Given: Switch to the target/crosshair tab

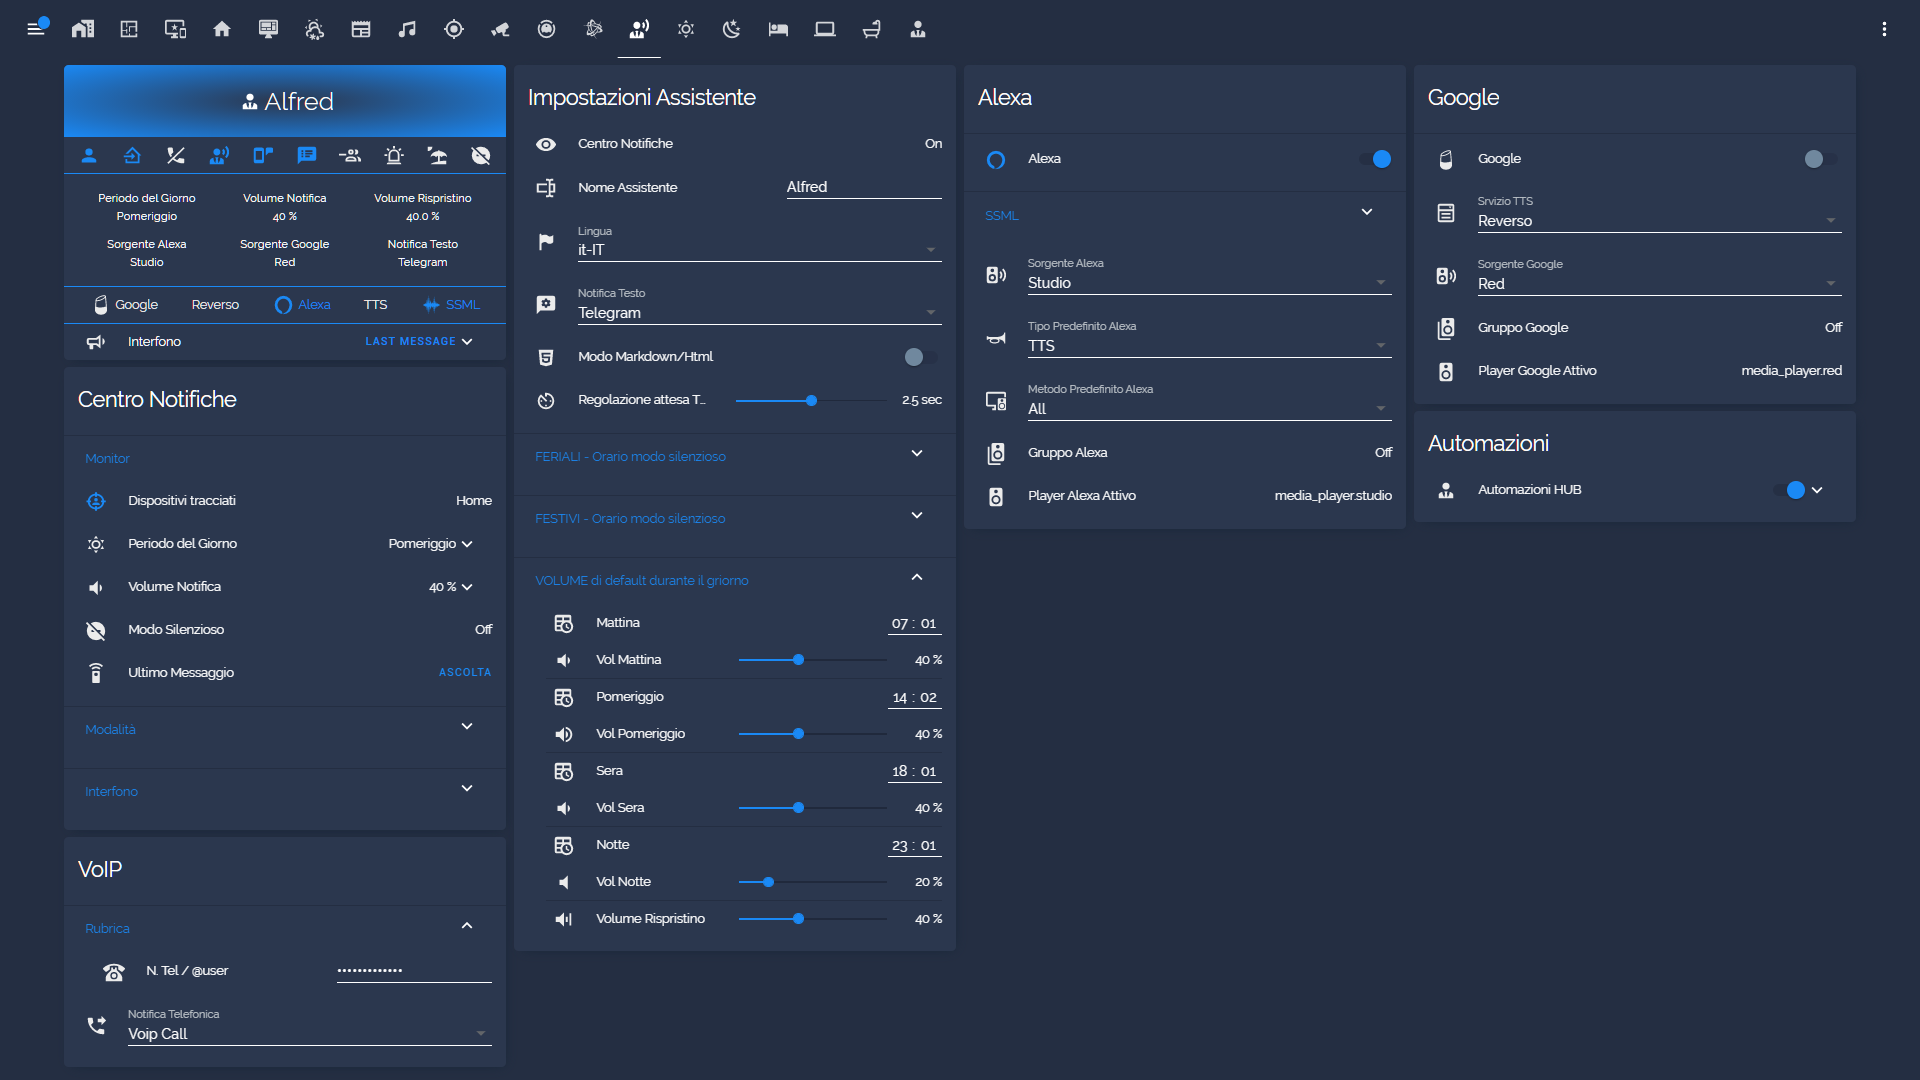Looking at the screenshot, I should [x=454, y=29].
